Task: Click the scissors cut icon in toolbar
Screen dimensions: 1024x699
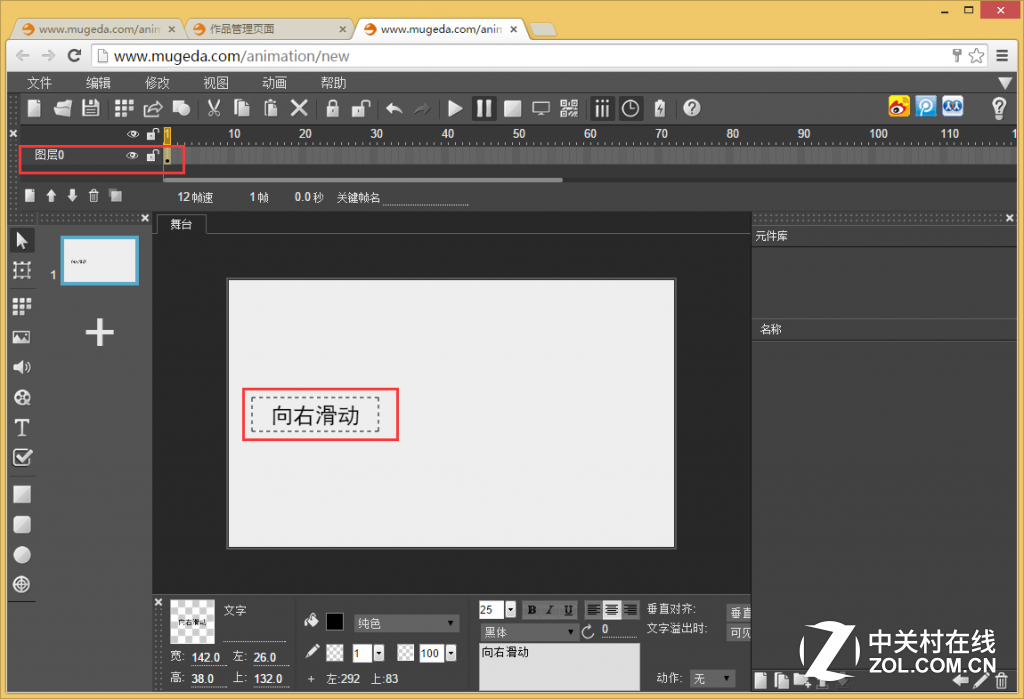Action: tap(214, 108)
